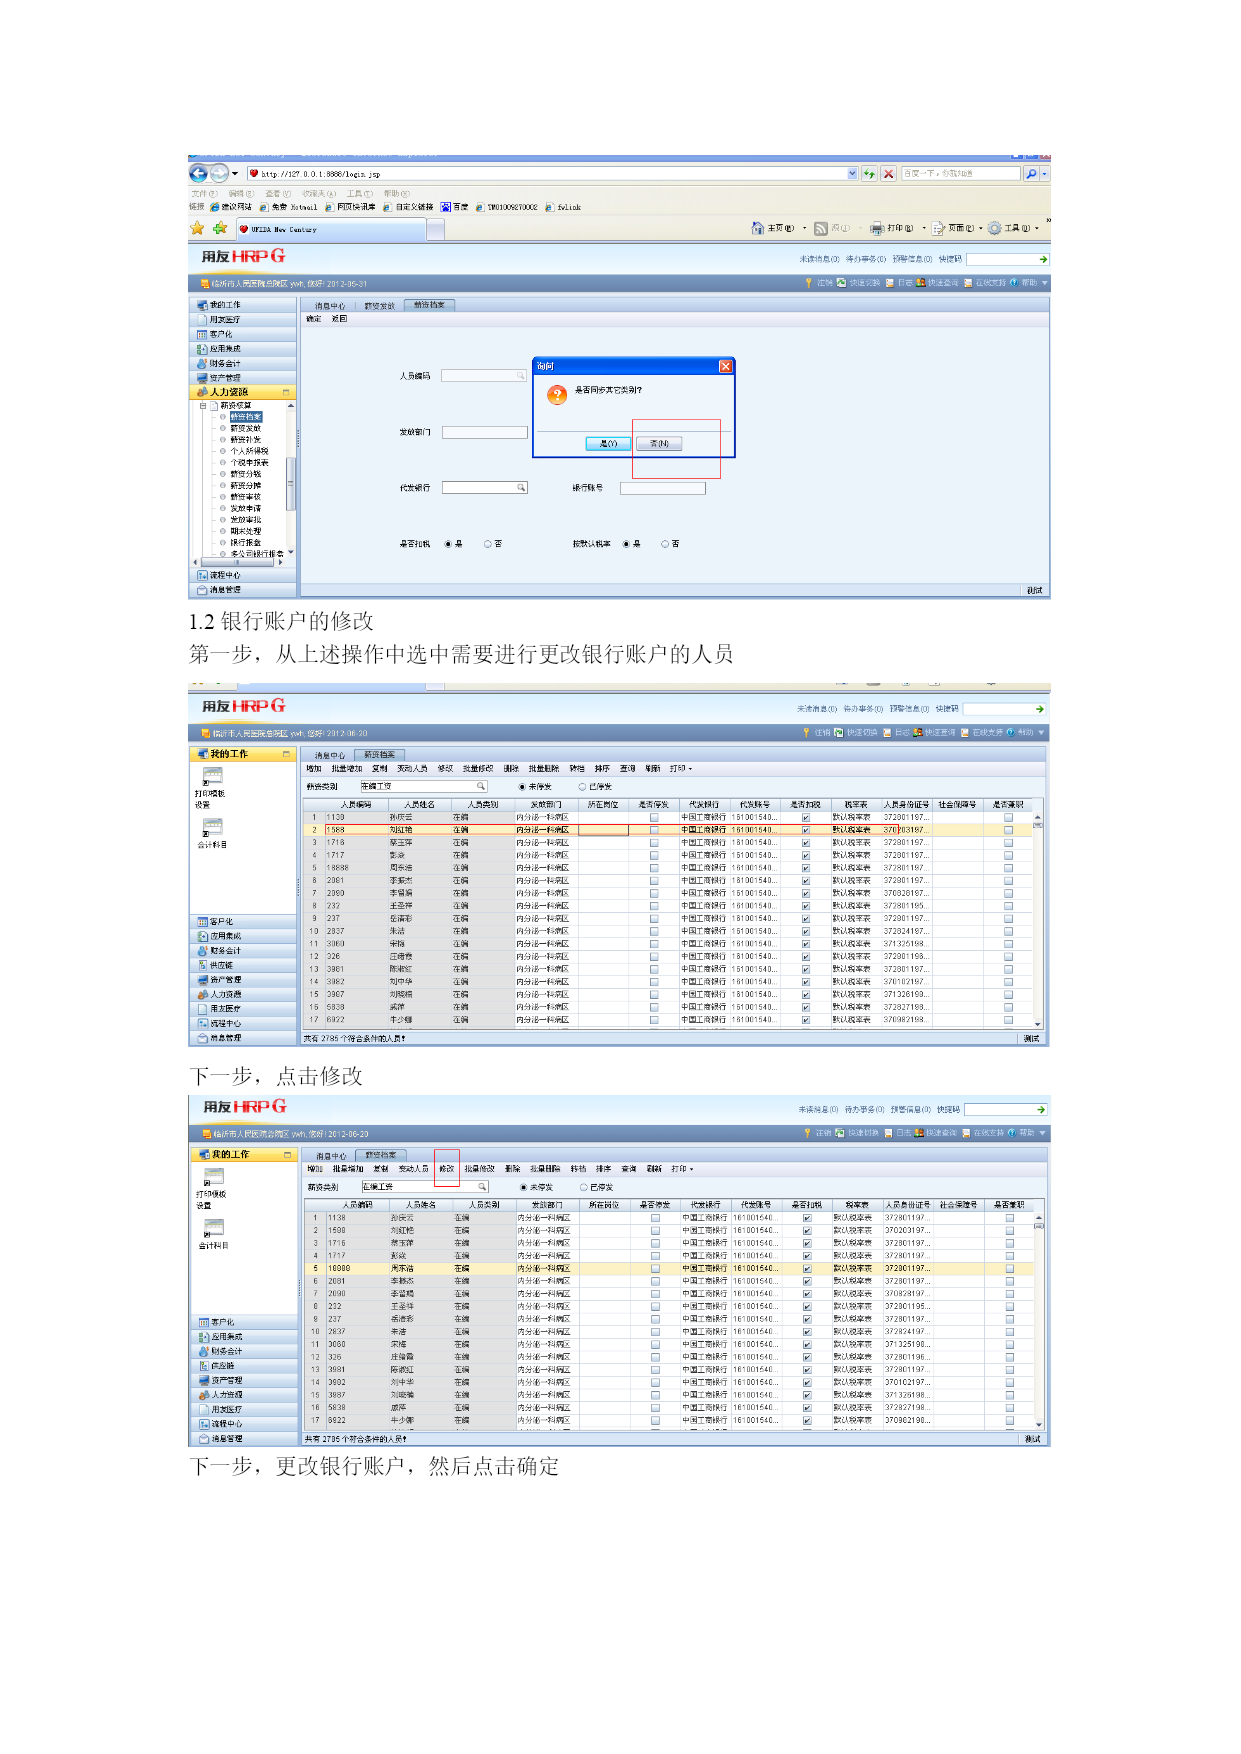Viewport: 1241px width, 1754px height.
Task: Click the add-to-favorites star-plus icon
Action: (220, 228)
